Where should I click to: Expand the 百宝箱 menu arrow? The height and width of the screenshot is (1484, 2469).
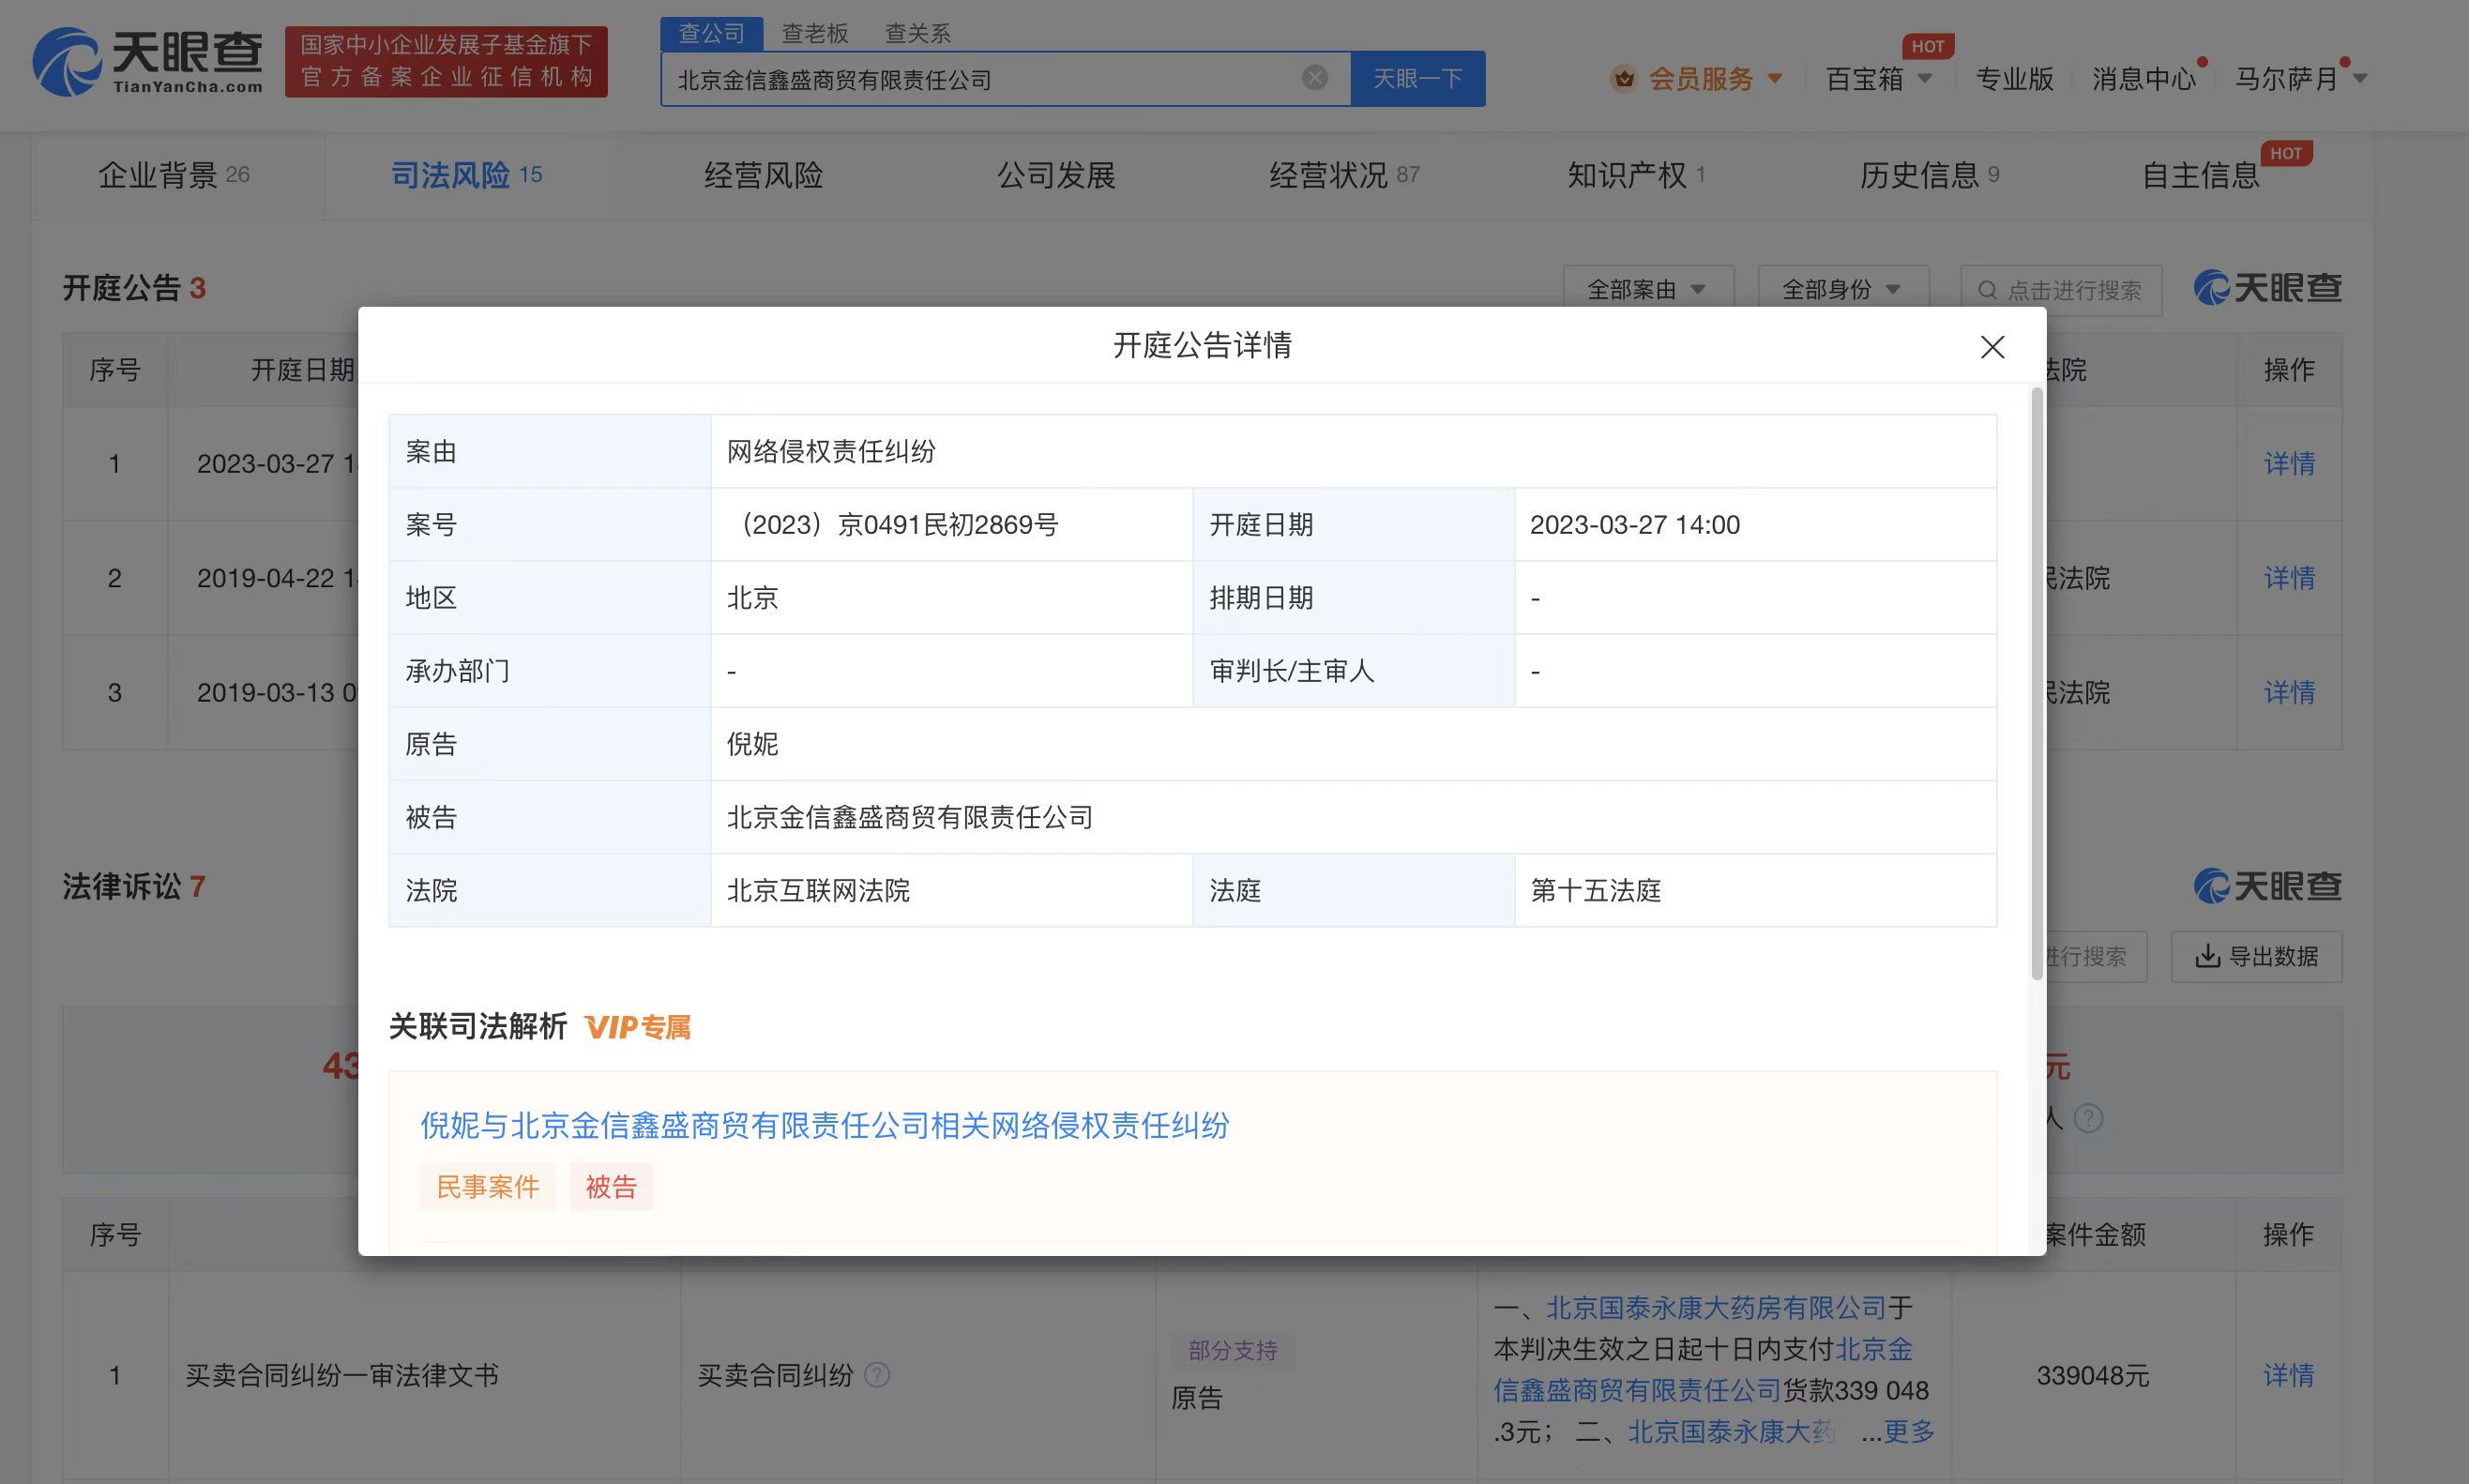(1925, 78)
